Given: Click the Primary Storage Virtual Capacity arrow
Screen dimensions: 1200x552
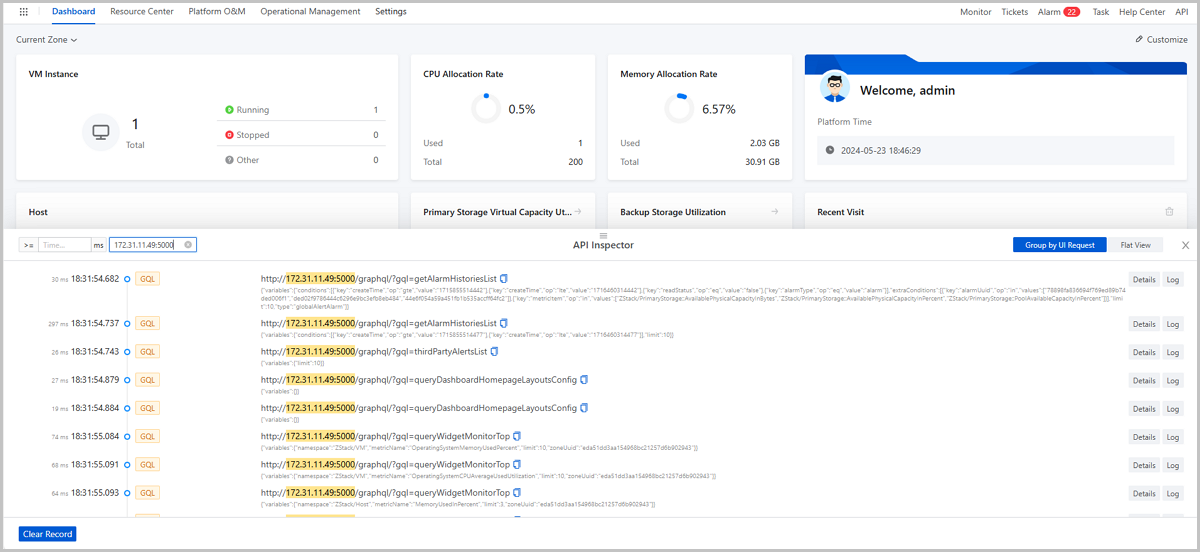Looking at the screenshot, I should tap(578, 212).
